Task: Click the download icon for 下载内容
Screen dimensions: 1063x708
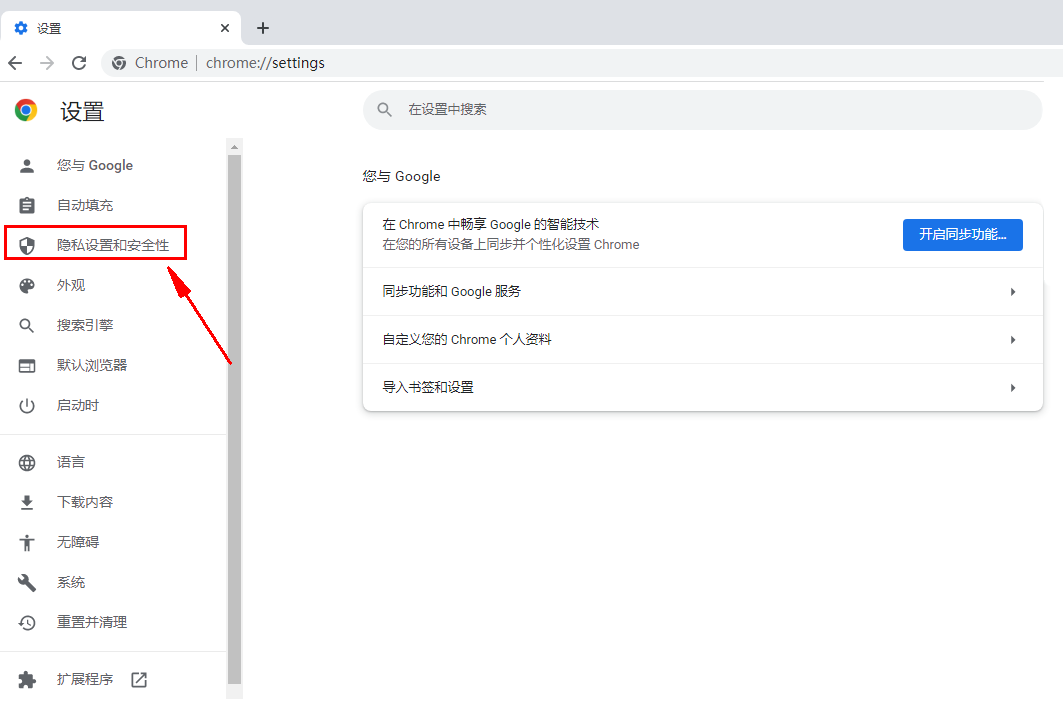Action: click(27, 503)
